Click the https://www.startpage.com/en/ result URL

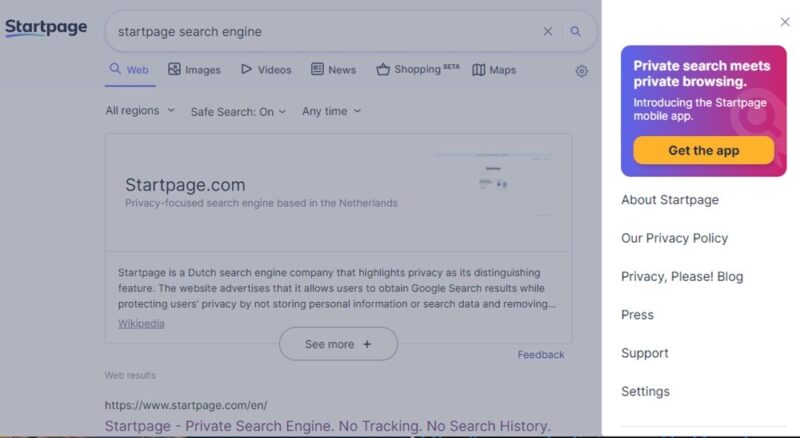click(186, 405)
